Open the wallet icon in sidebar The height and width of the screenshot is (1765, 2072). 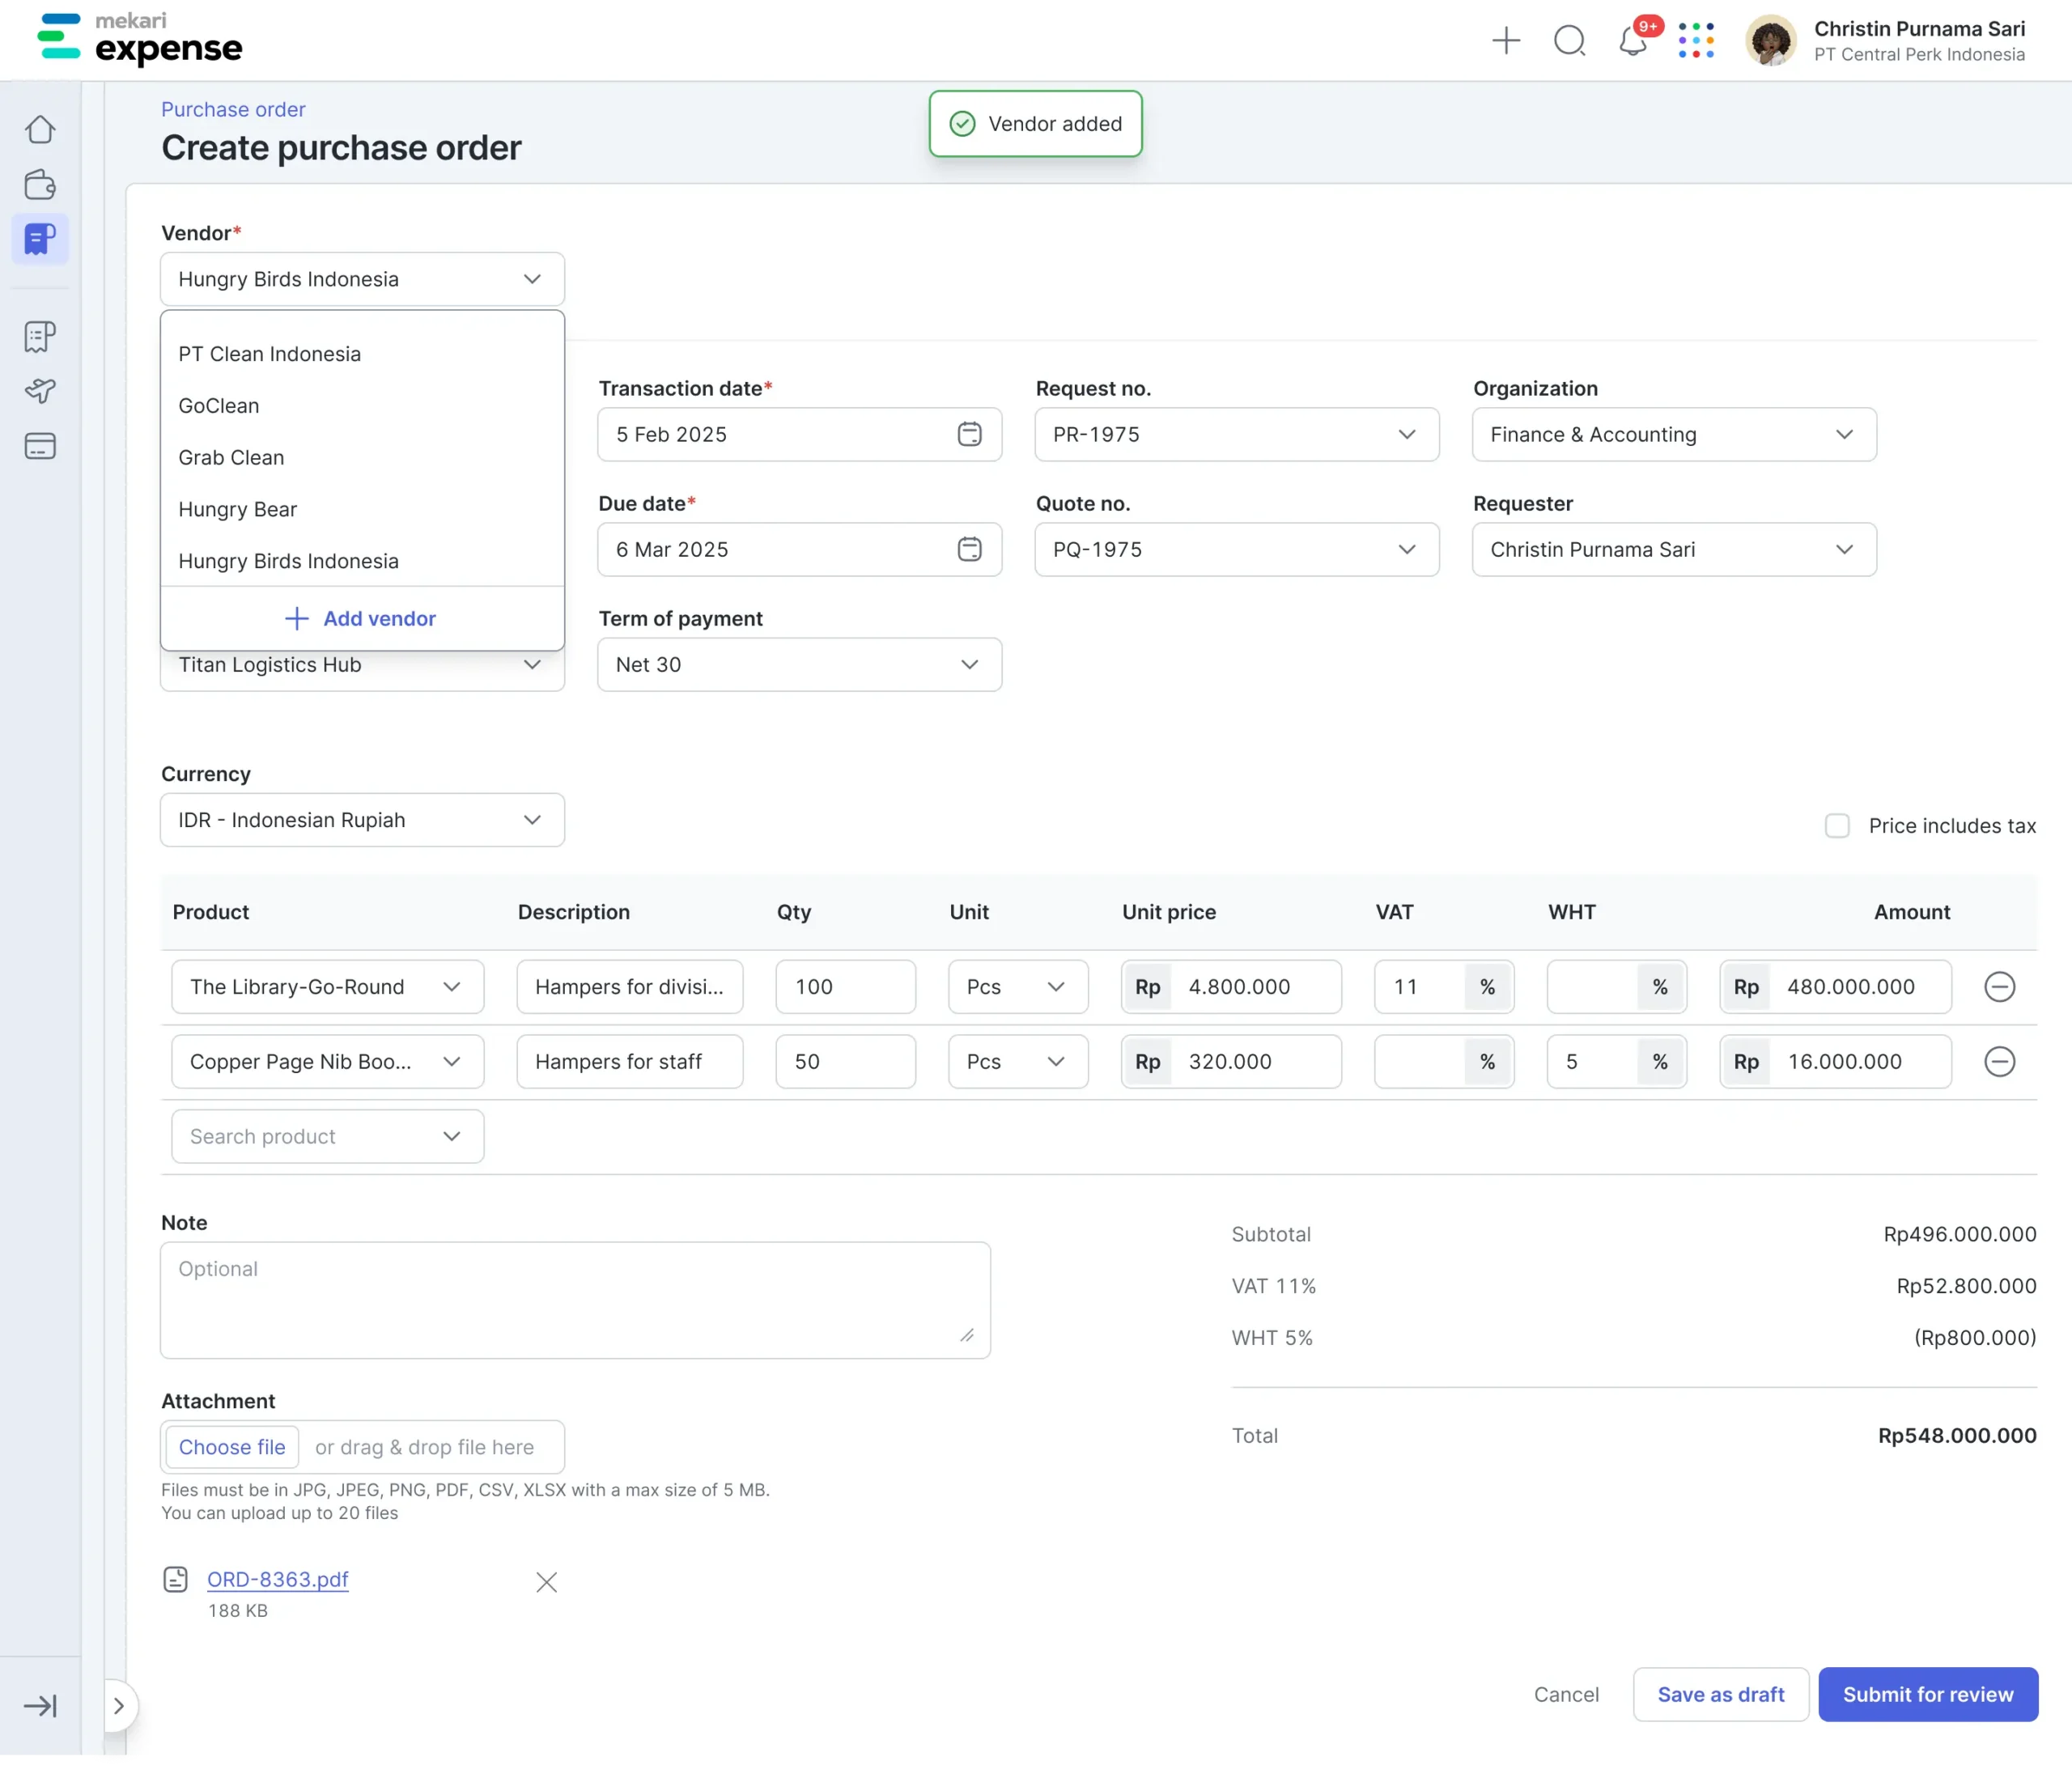[x=40, y=185]
